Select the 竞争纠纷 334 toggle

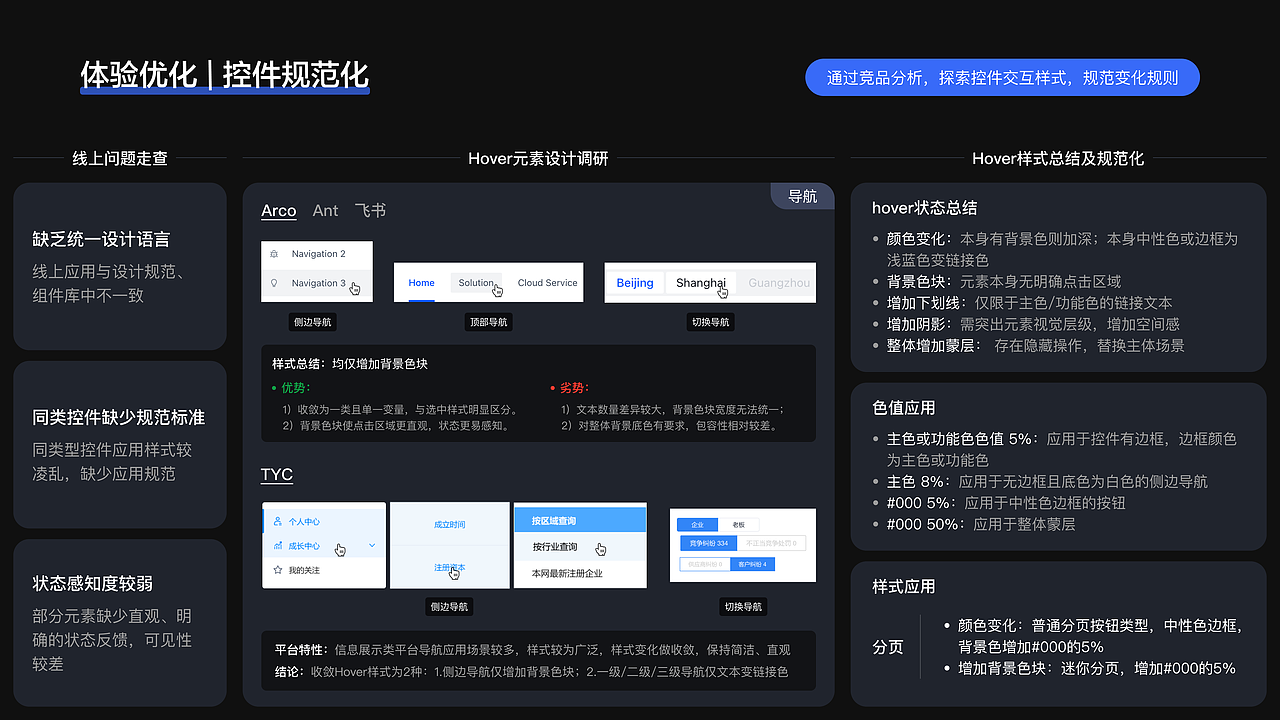click(709, 543)
